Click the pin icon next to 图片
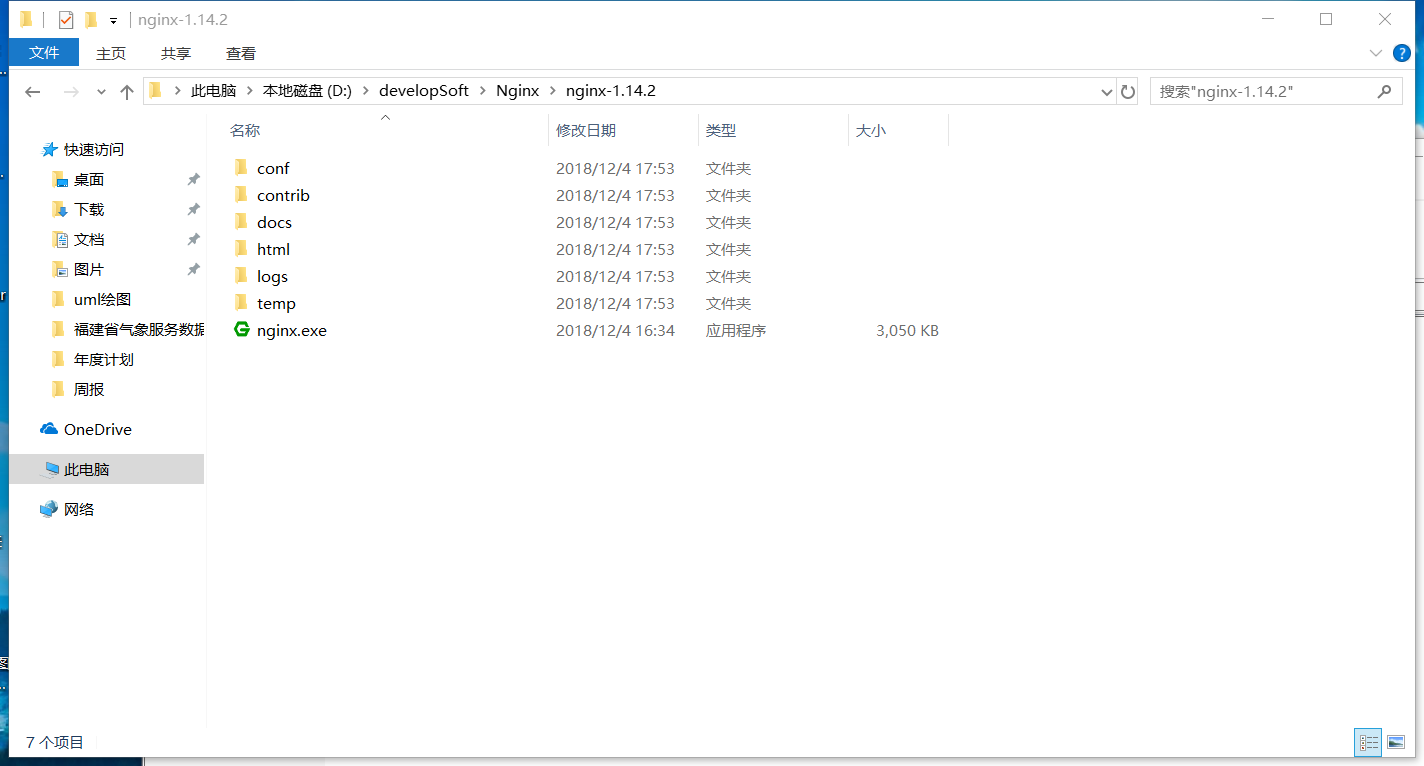Viewport: 1424px width, 766px height. point(193,269)
